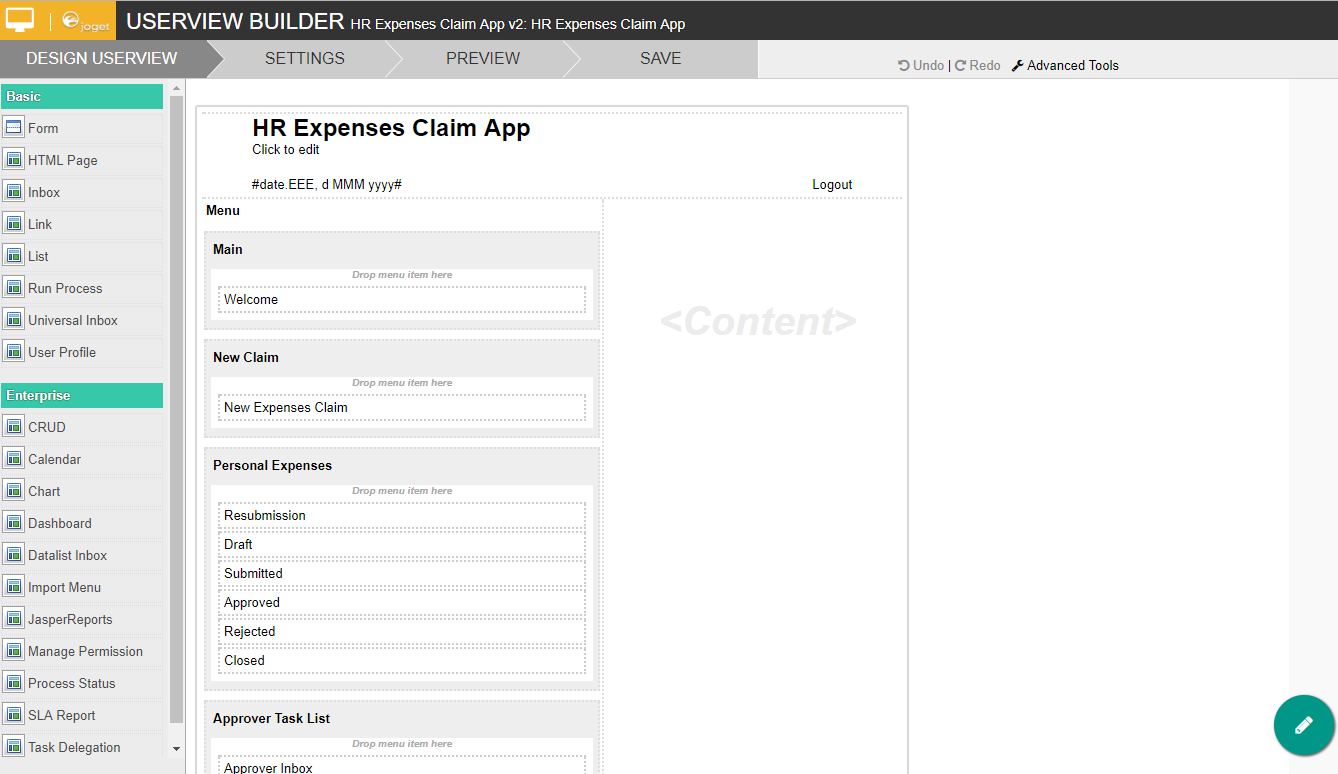Click the Link element icon
This screenshot has height=774, width=1338.
(x=13, y=223)
